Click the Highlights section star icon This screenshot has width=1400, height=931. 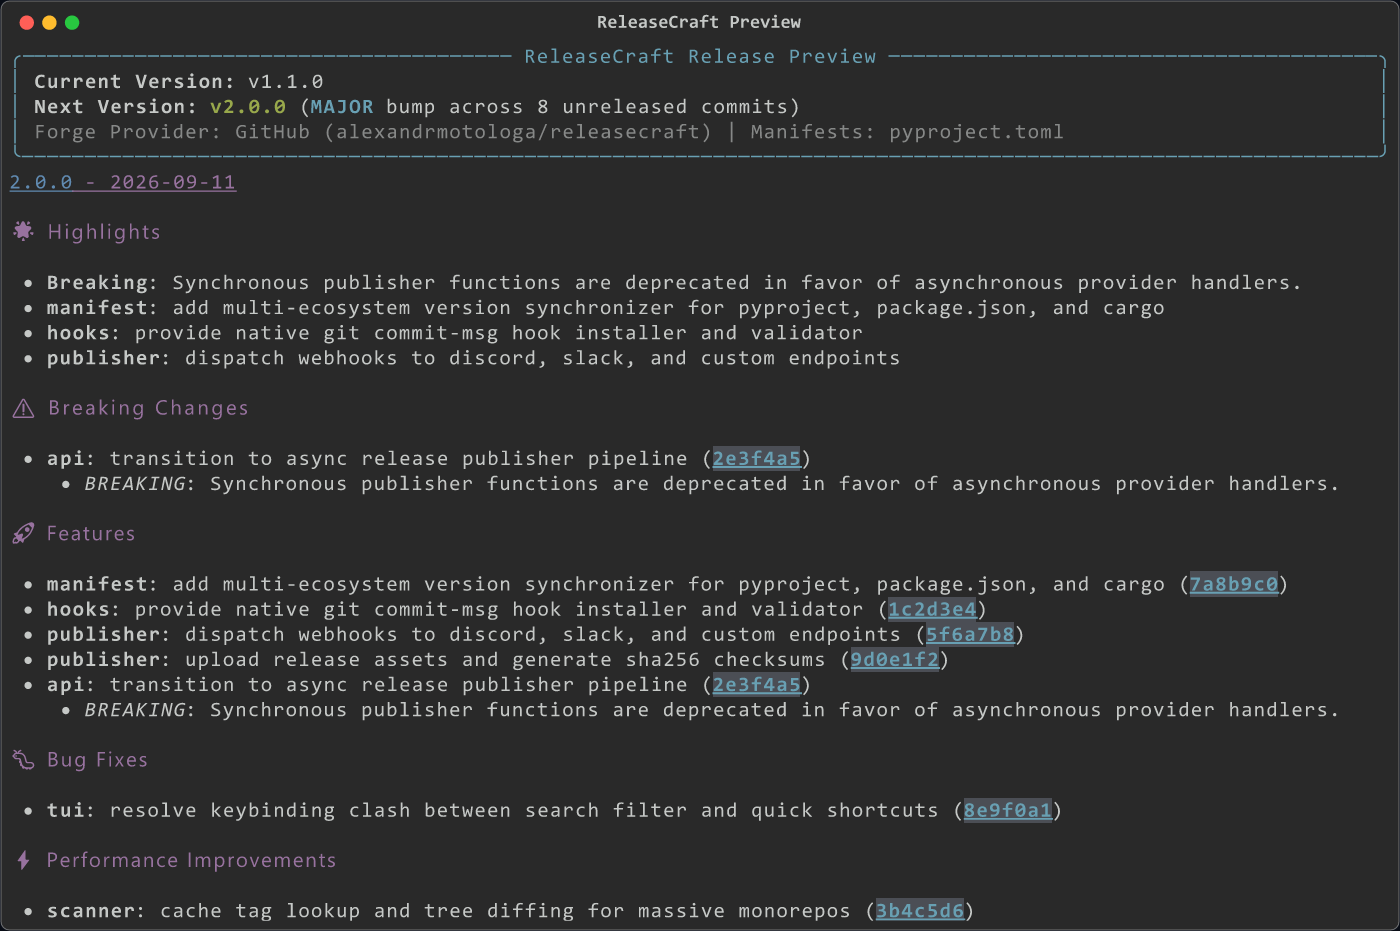coord(23,232)
